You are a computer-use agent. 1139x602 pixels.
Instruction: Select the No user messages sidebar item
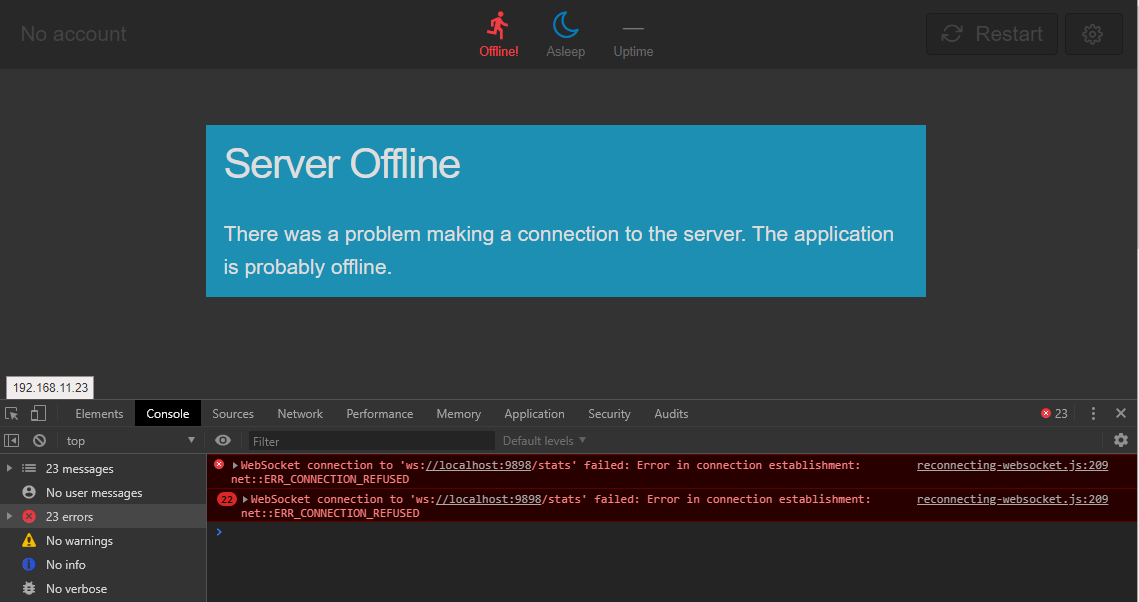tap(103, 493)
